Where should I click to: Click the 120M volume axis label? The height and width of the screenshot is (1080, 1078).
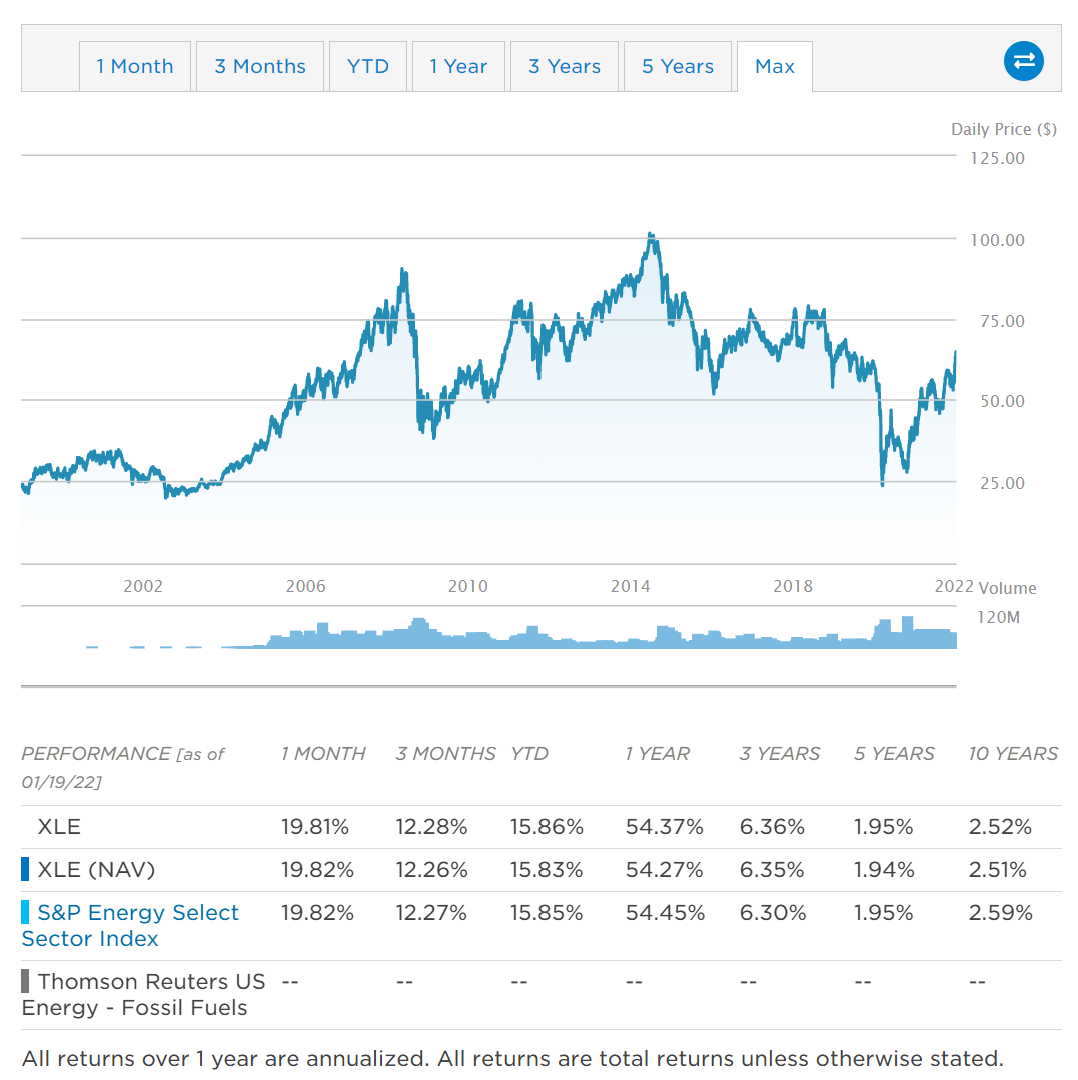click(x=998, y=617)
